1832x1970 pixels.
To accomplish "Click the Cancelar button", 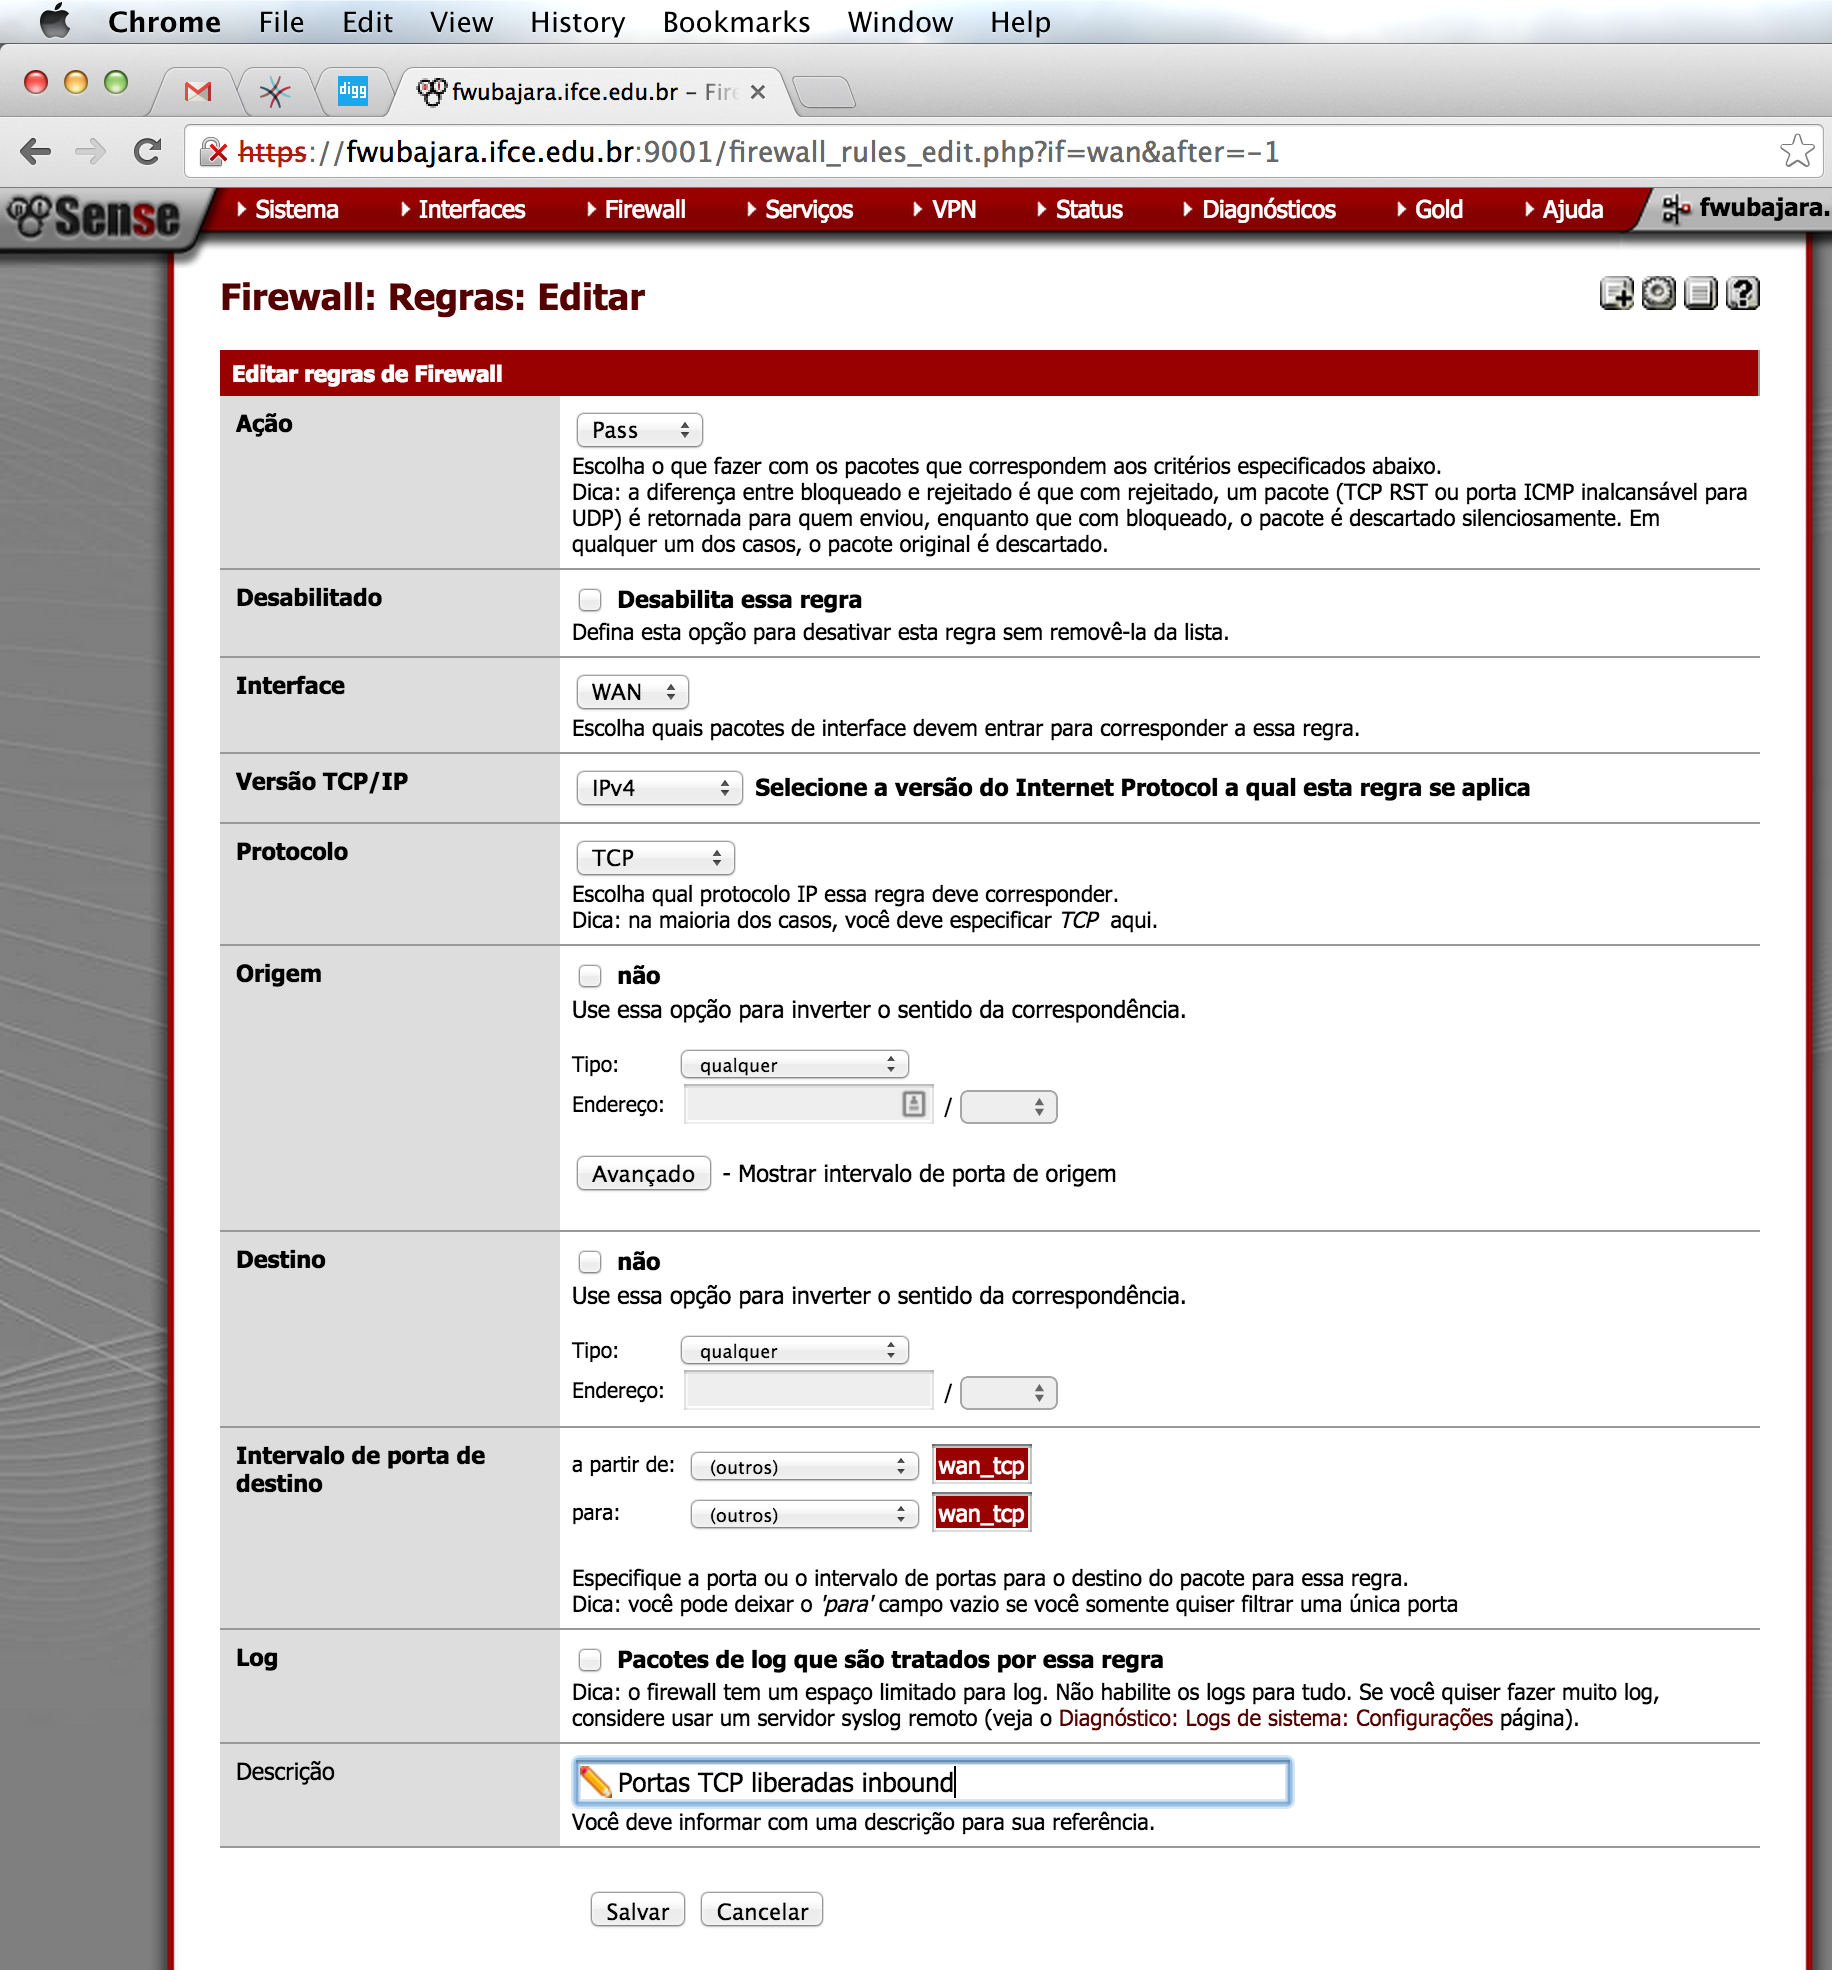I will click(762, 1911).
